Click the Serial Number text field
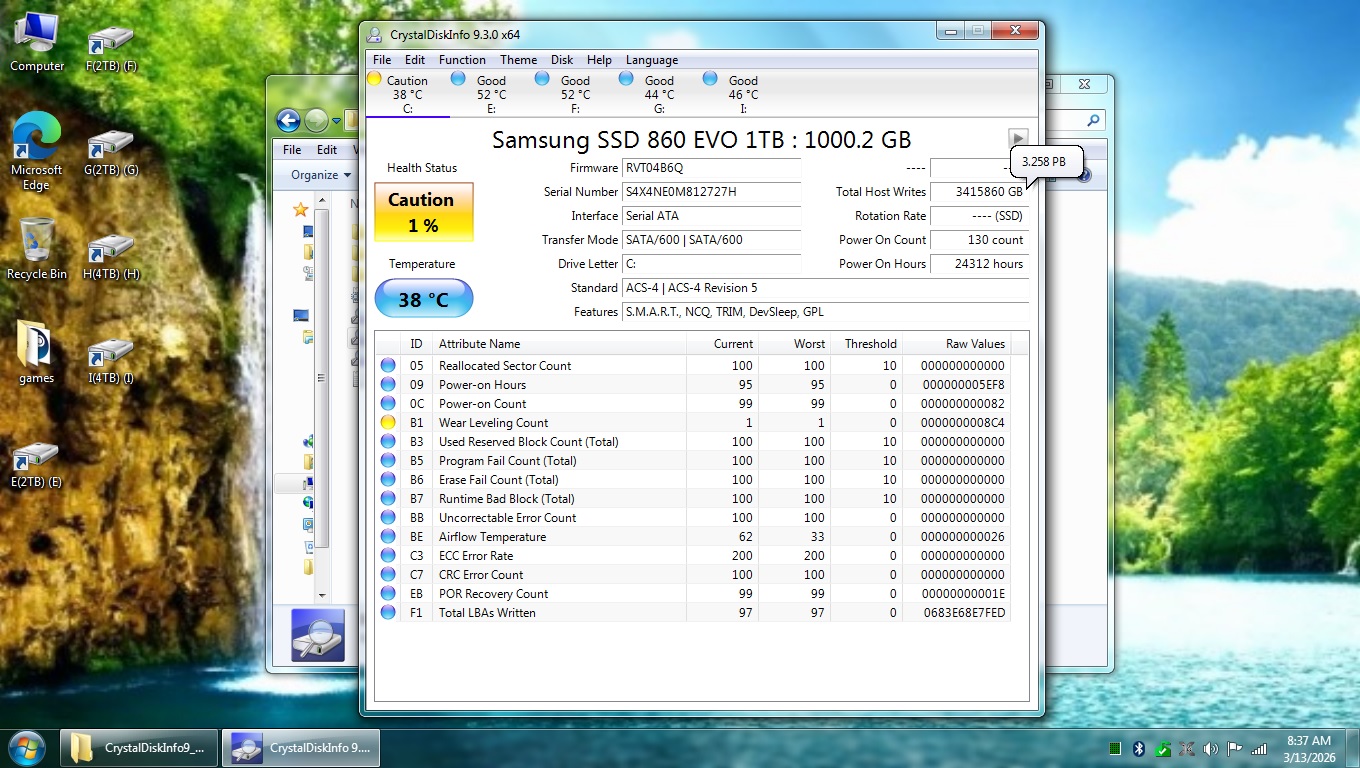This screenshot has height=768, width=1360. click(x=710, y=192)
